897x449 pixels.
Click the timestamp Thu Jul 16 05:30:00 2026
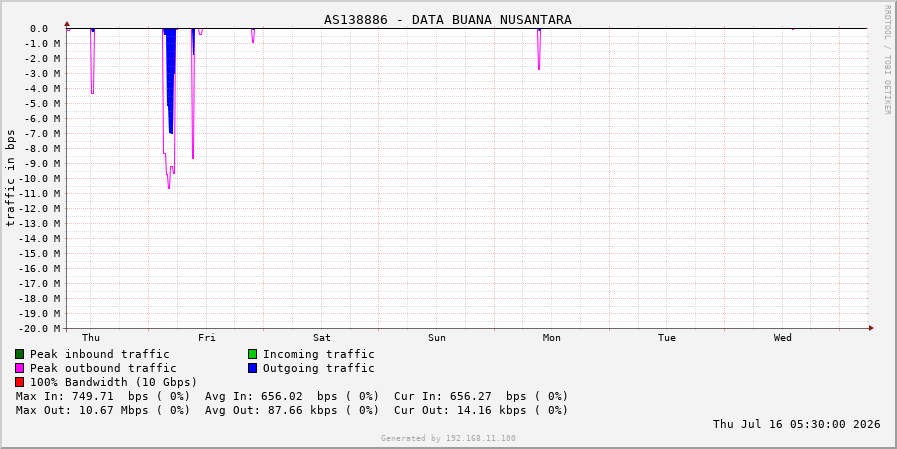tap(796, 424)
